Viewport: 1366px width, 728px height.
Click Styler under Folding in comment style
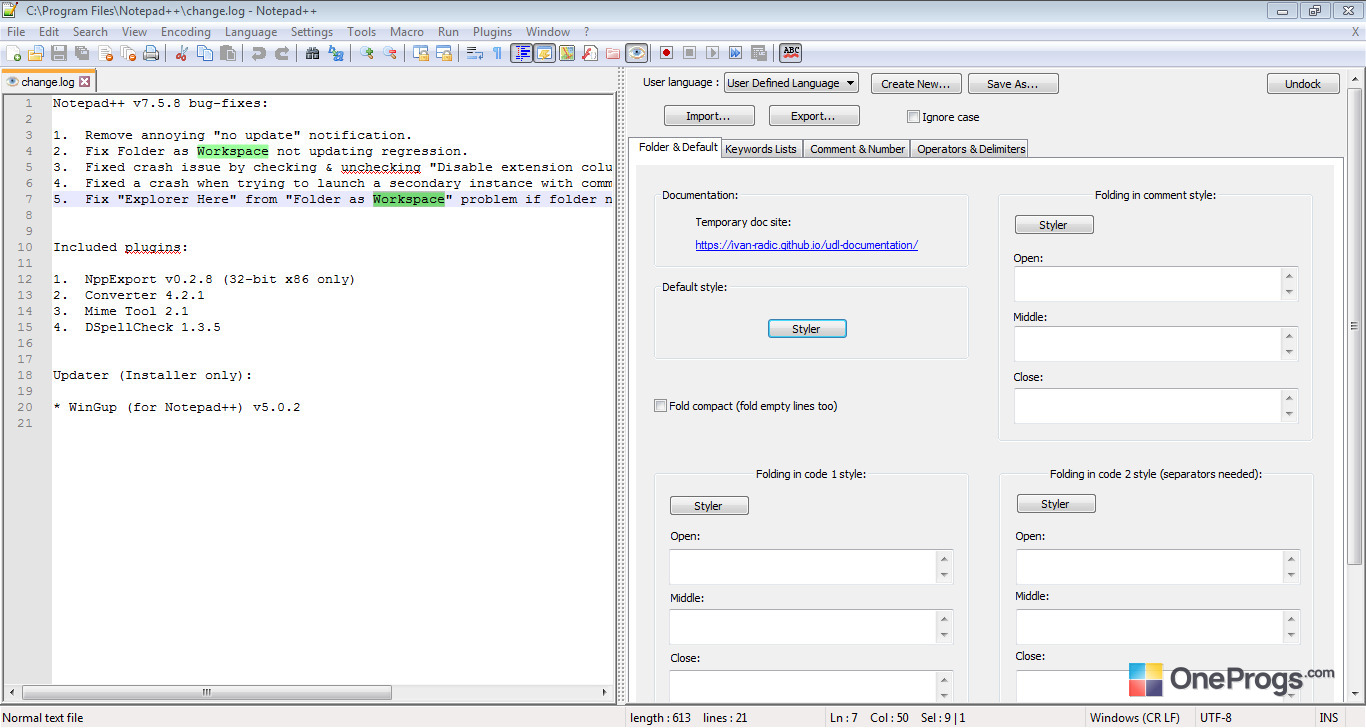1054,225
